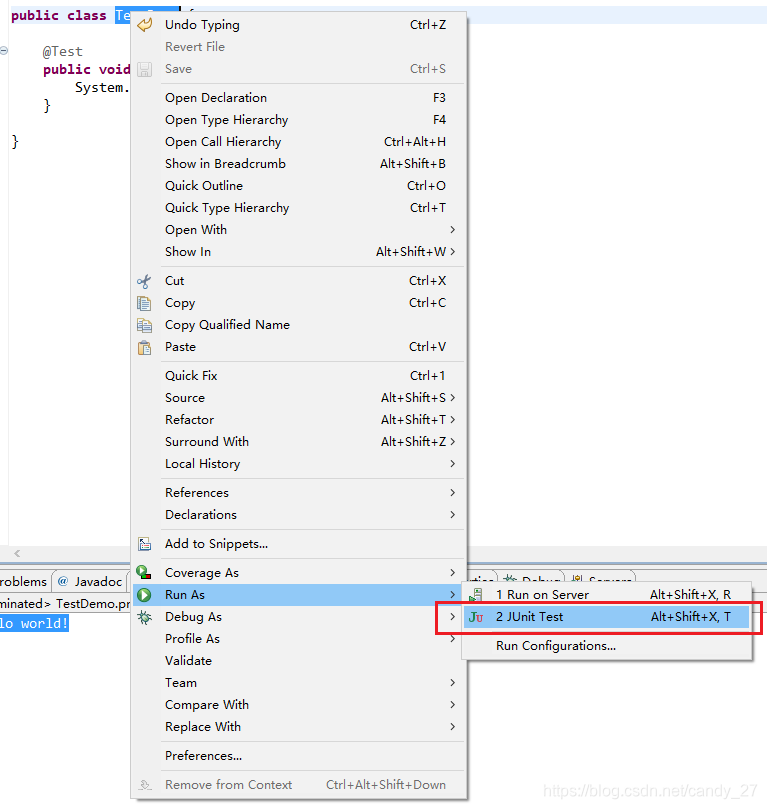767x809 pixels.
Task: Choose Quick Type Hierarchy
Action: [299, 208]
